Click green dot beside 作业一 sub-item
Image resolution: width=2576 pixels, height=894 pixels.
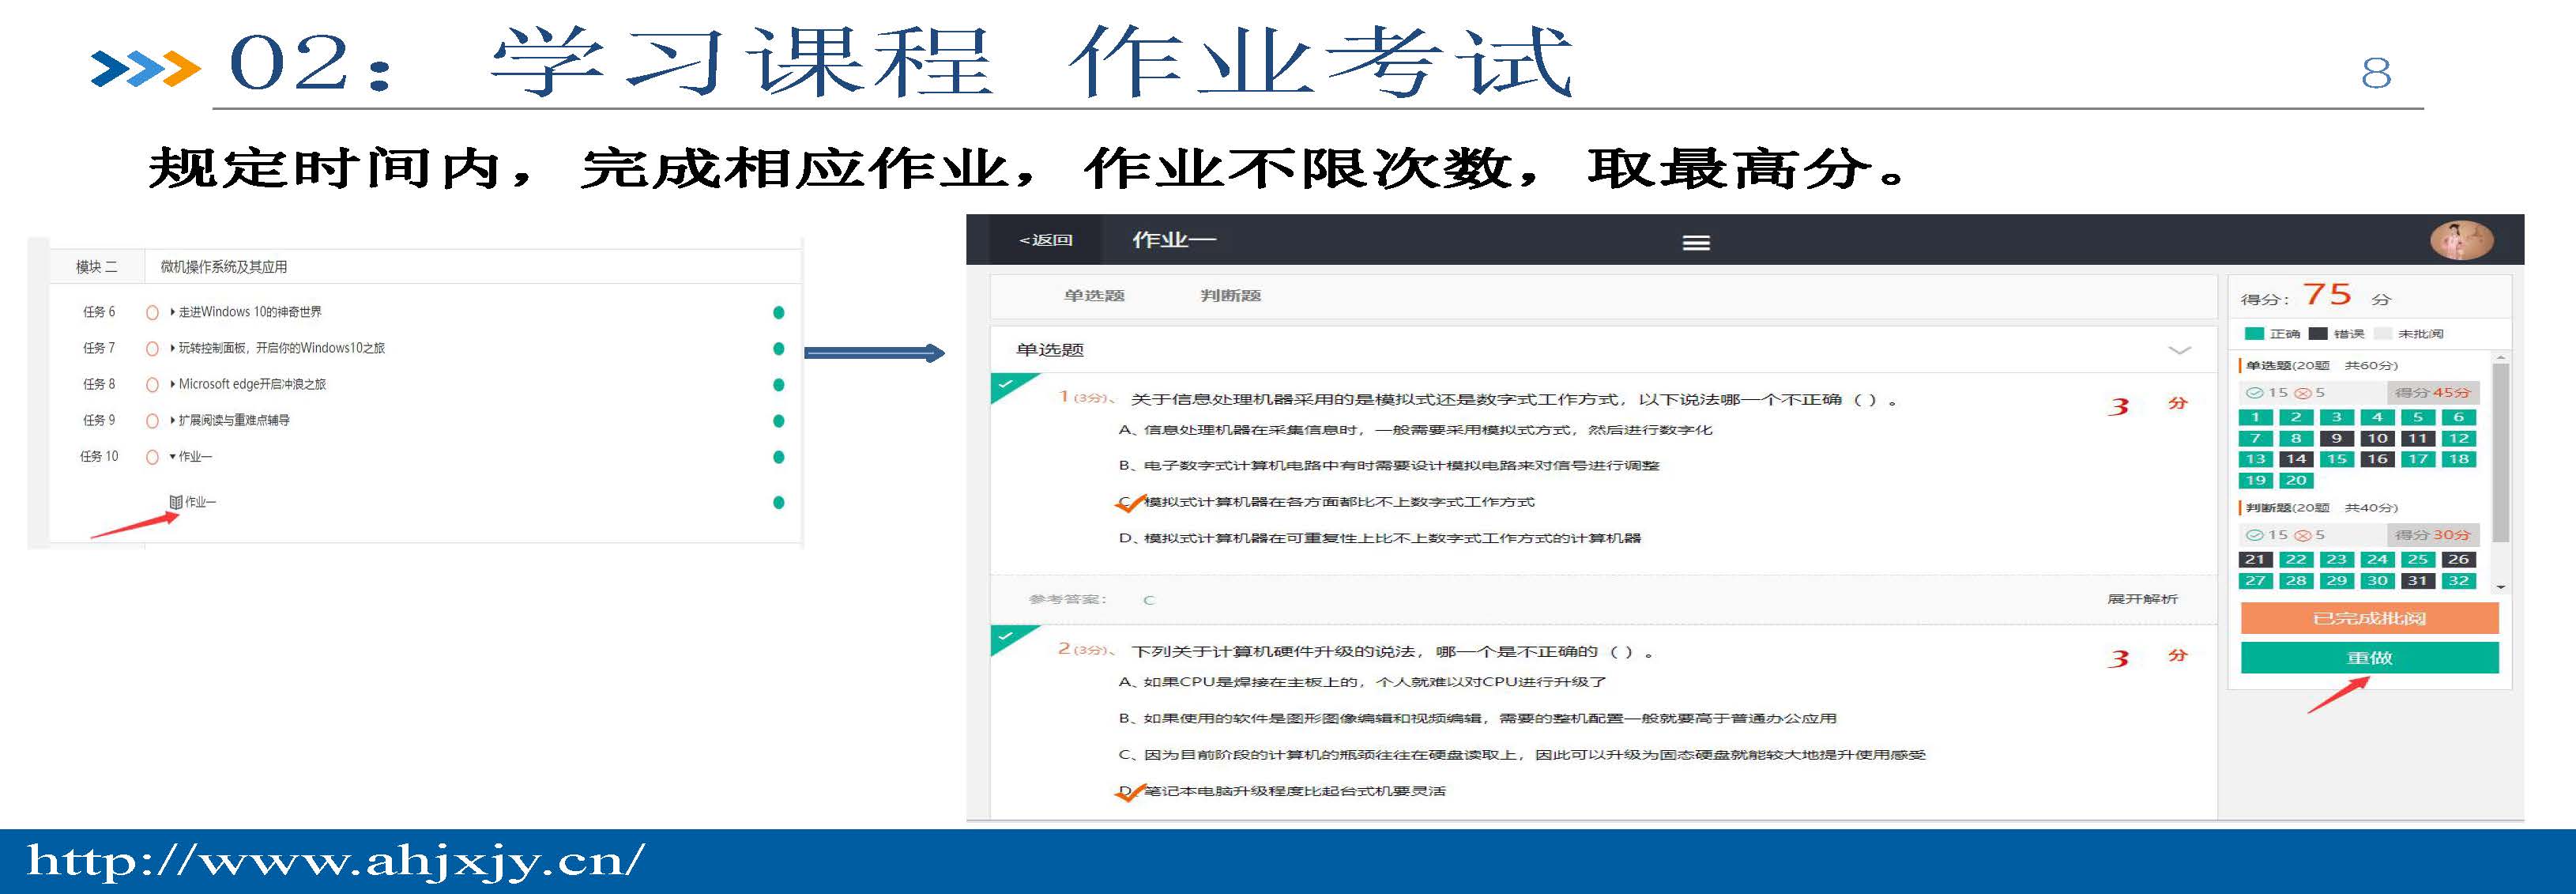point(778,503)
